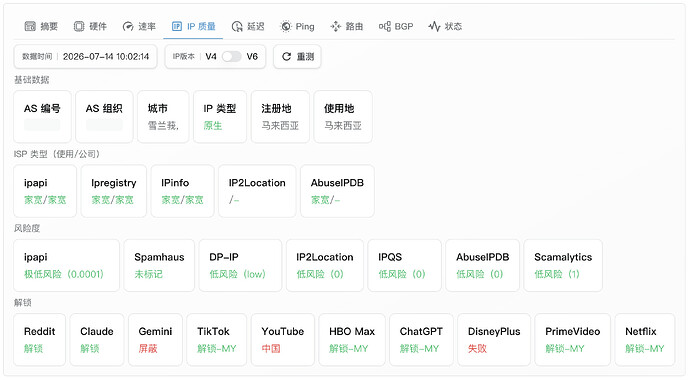Click the 摘要 summary tab icon
This screenshot has width=690, height=380.
[30, 26]
